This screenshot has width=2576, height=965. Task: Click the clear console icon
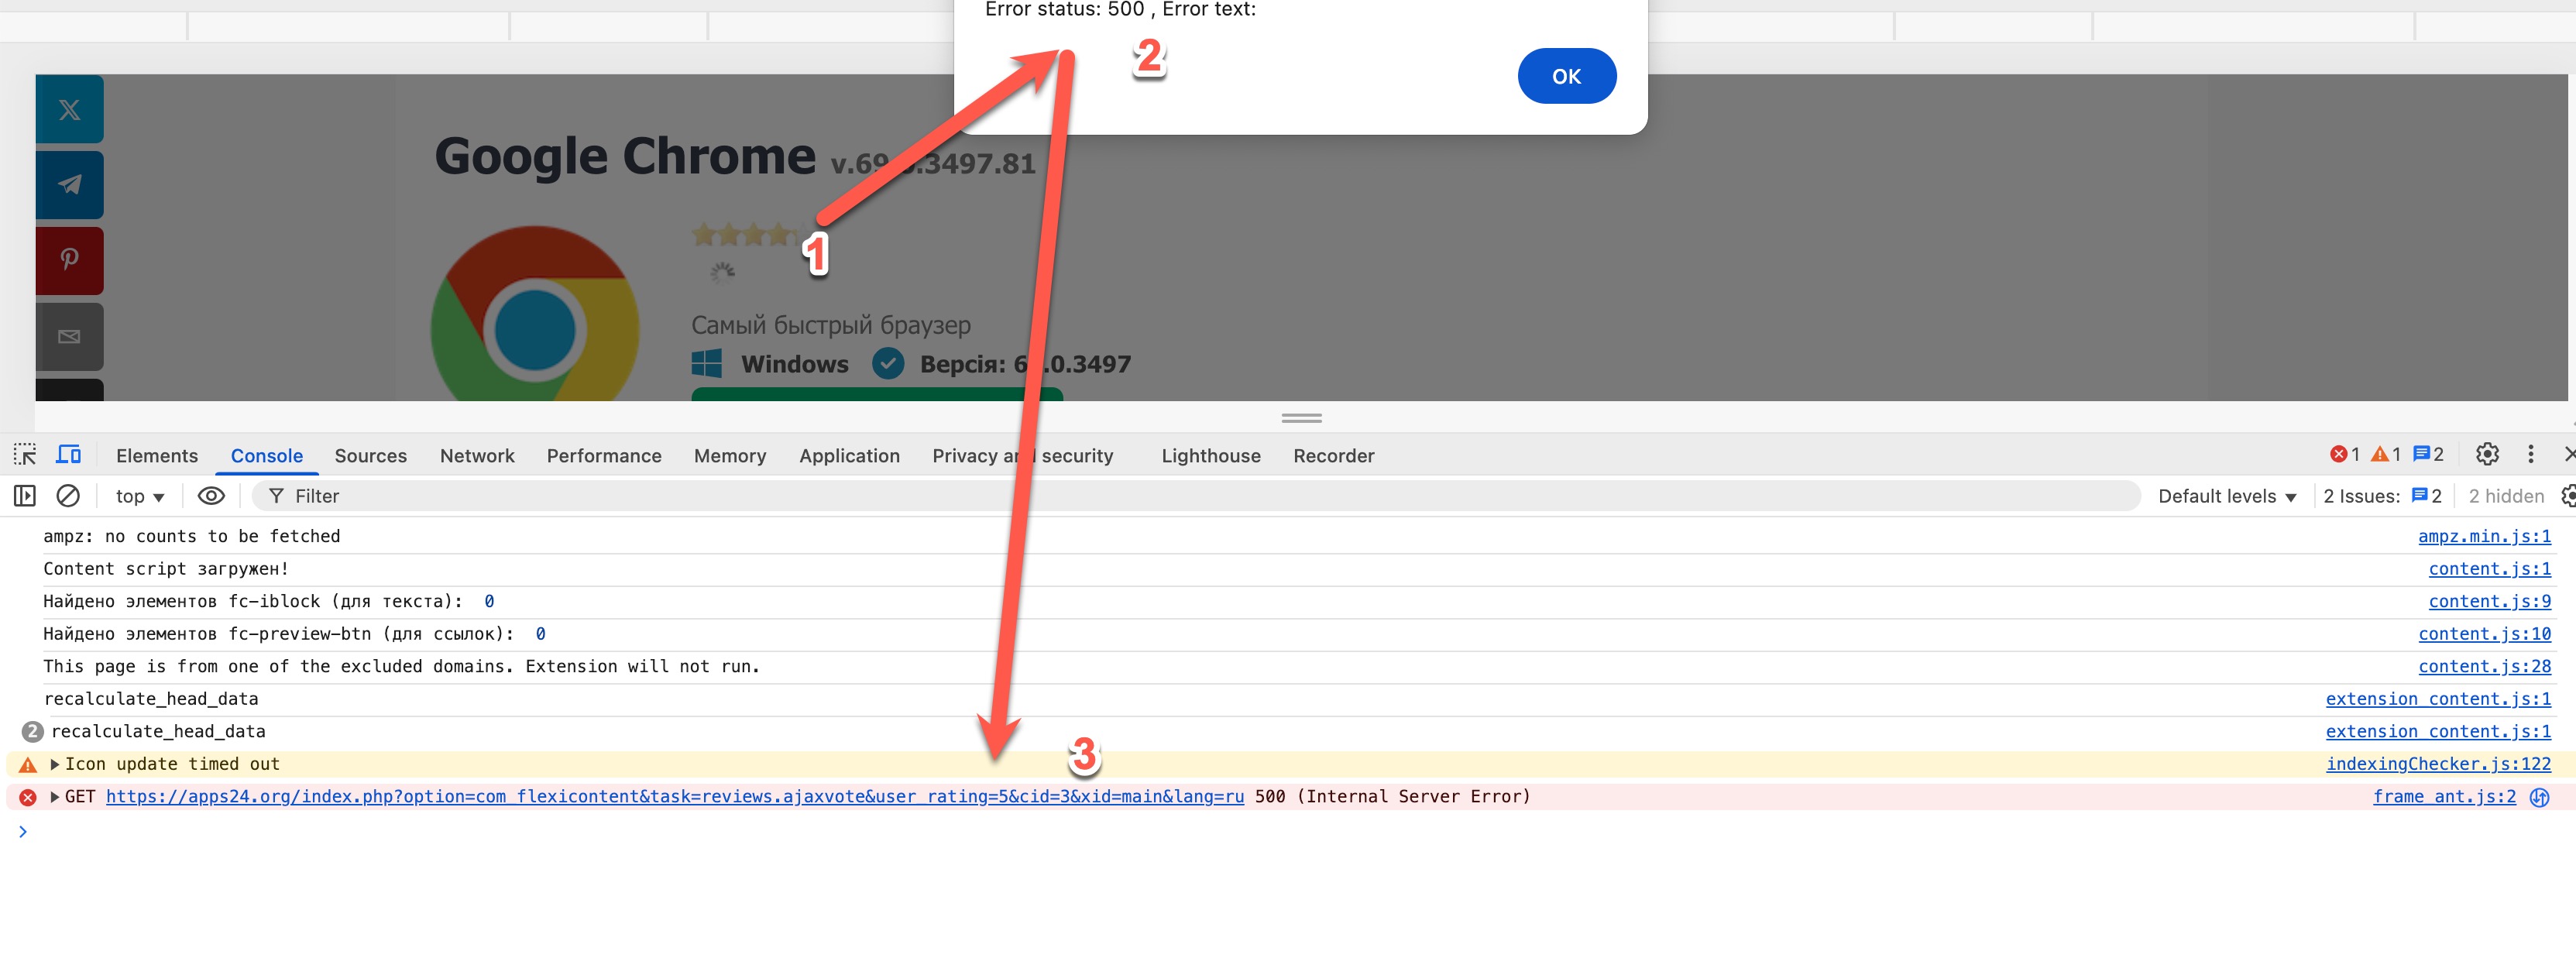pyautogui.click(x=68, y=496)
